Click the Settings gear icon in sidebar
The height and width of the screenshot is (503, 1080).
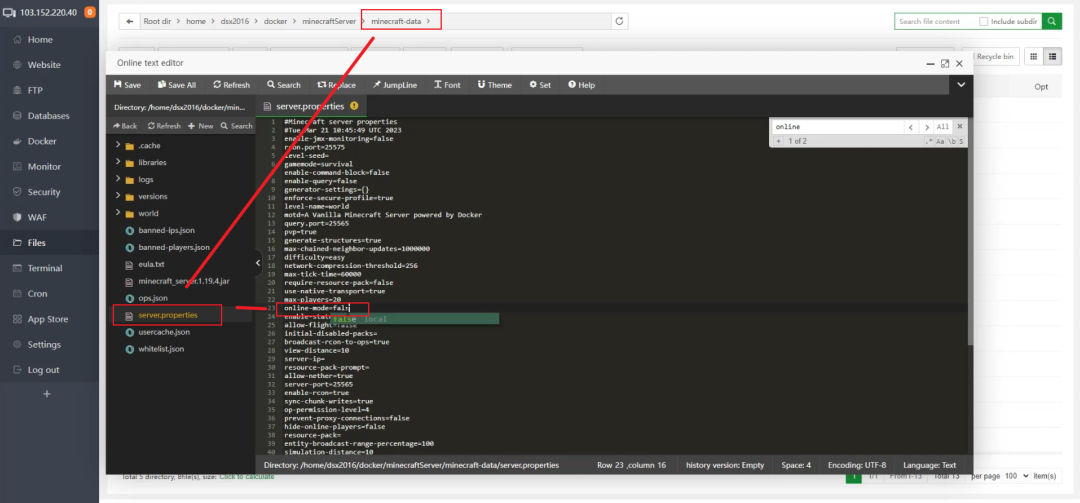click(x=17, y=345)
